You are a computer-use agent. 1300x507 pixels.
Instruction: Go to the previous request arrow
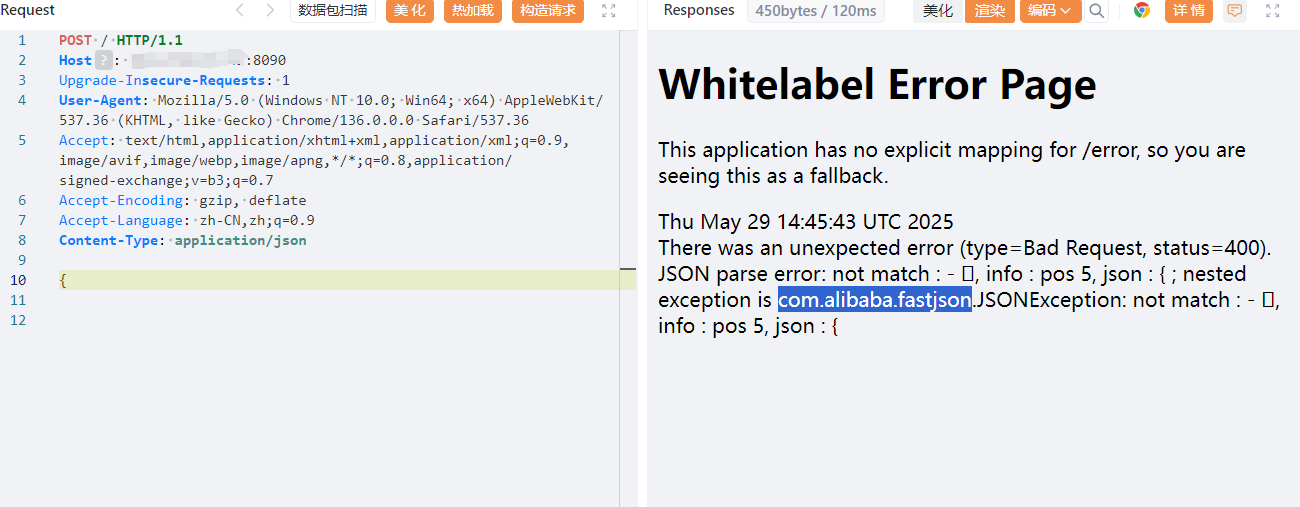point(240,11)
